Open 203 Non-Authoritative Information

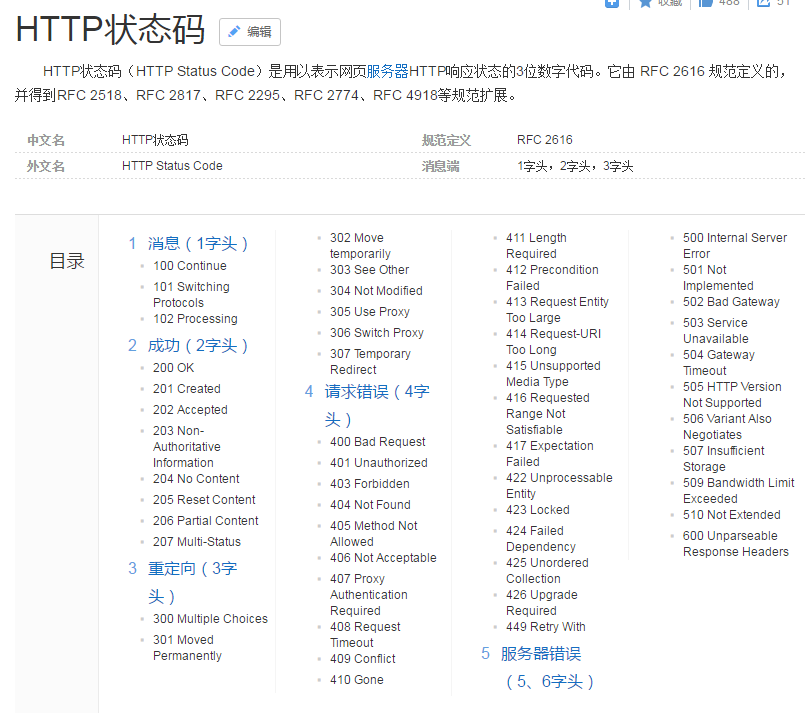click(x=186, y=447)
